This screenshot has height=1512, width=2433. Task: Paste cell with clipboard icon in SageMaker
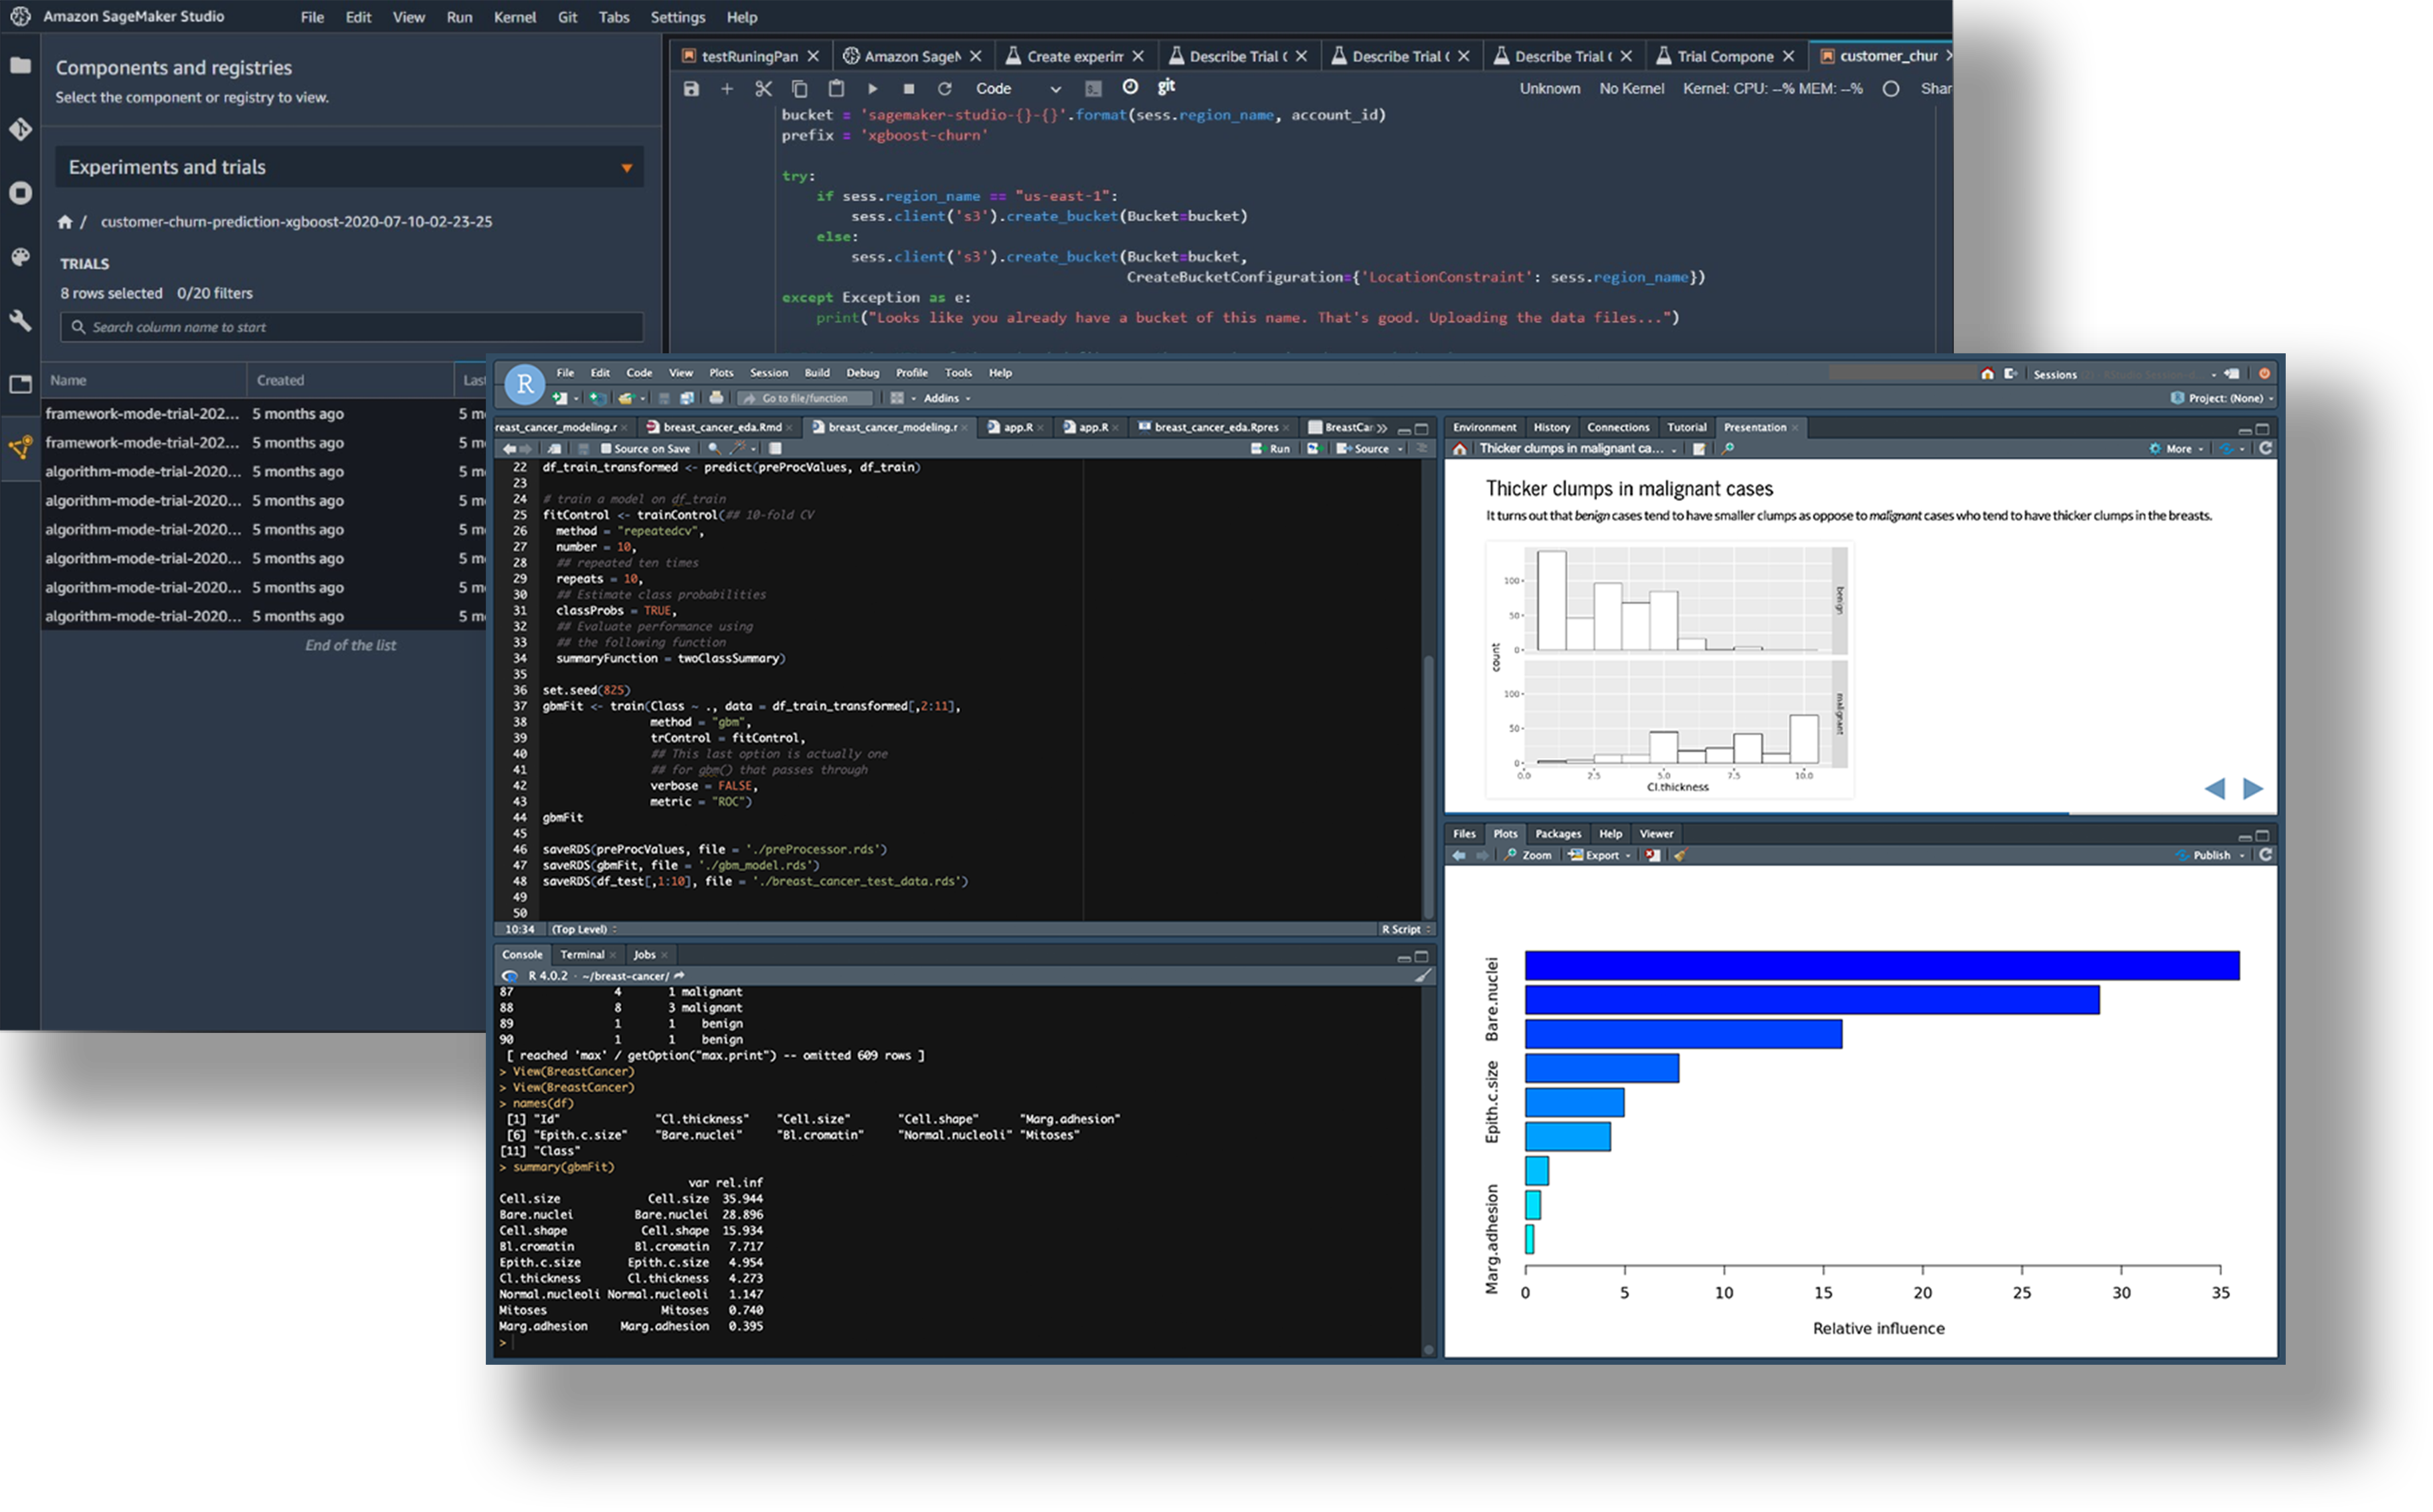click(x=836, y=89)
